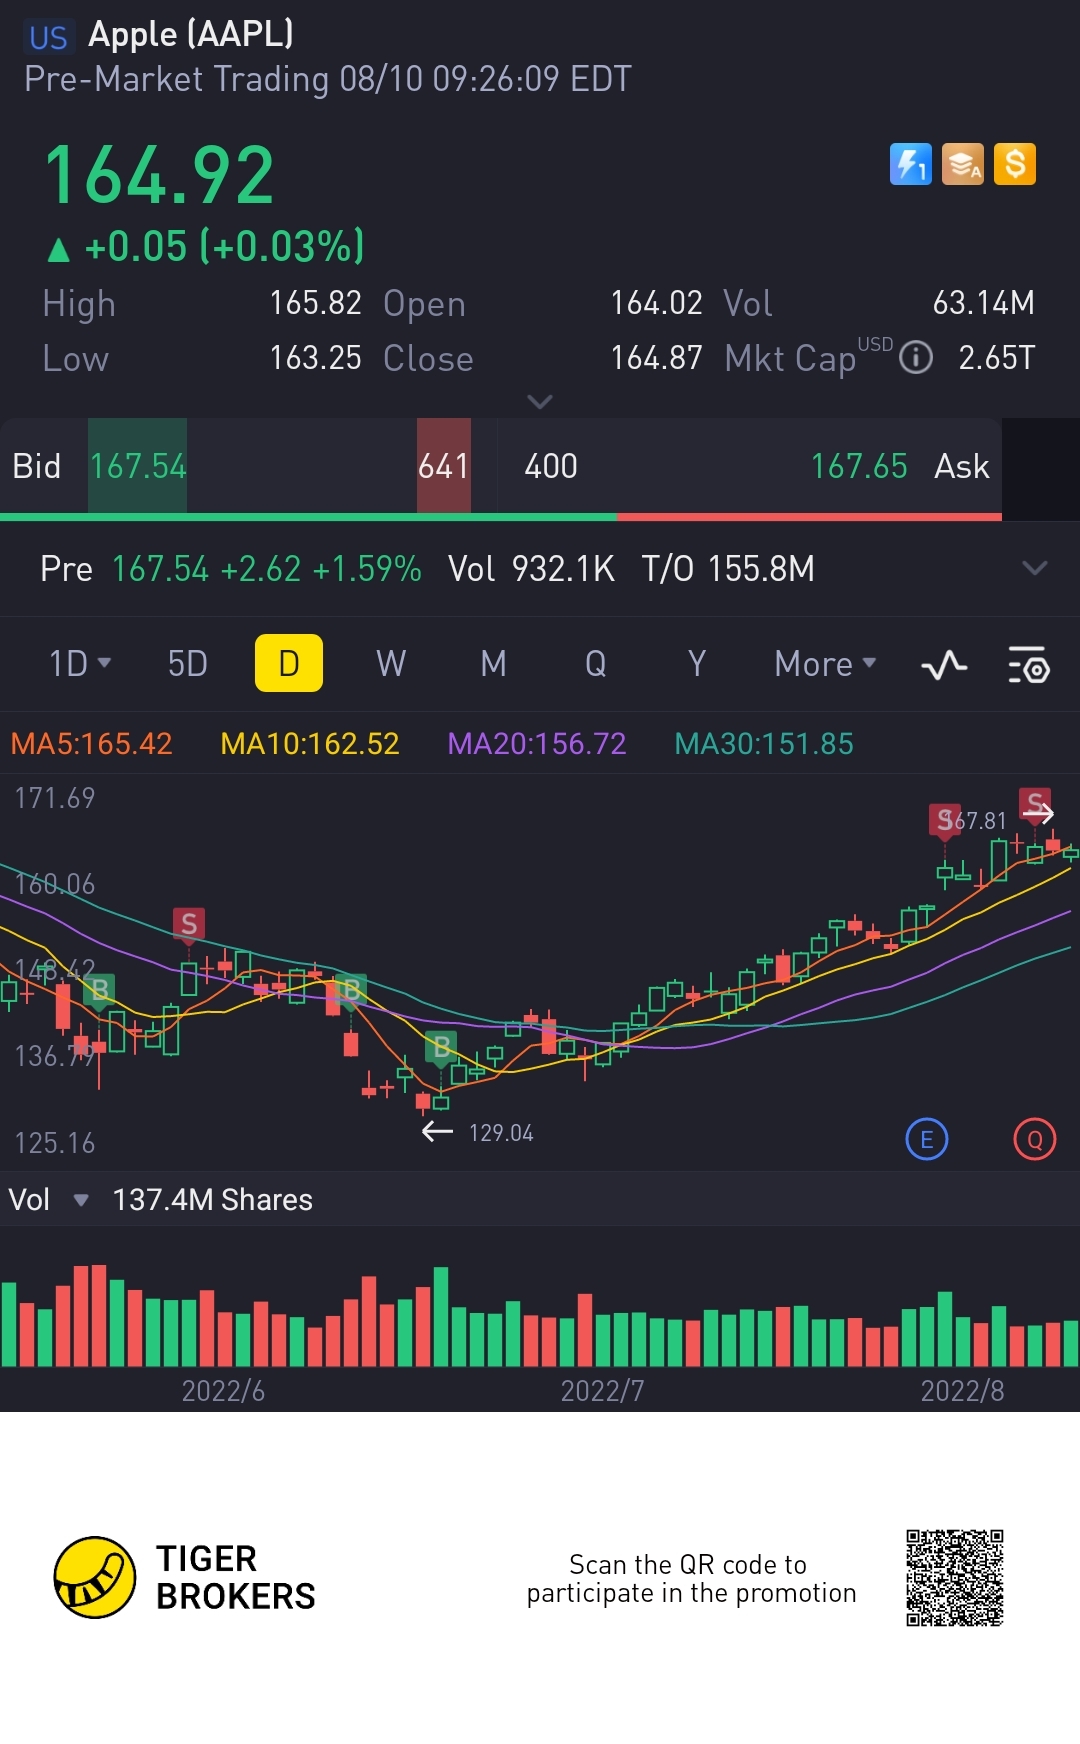Switch to the M monthly tab
The image size is (1080, 1744).
pos(493,664)
